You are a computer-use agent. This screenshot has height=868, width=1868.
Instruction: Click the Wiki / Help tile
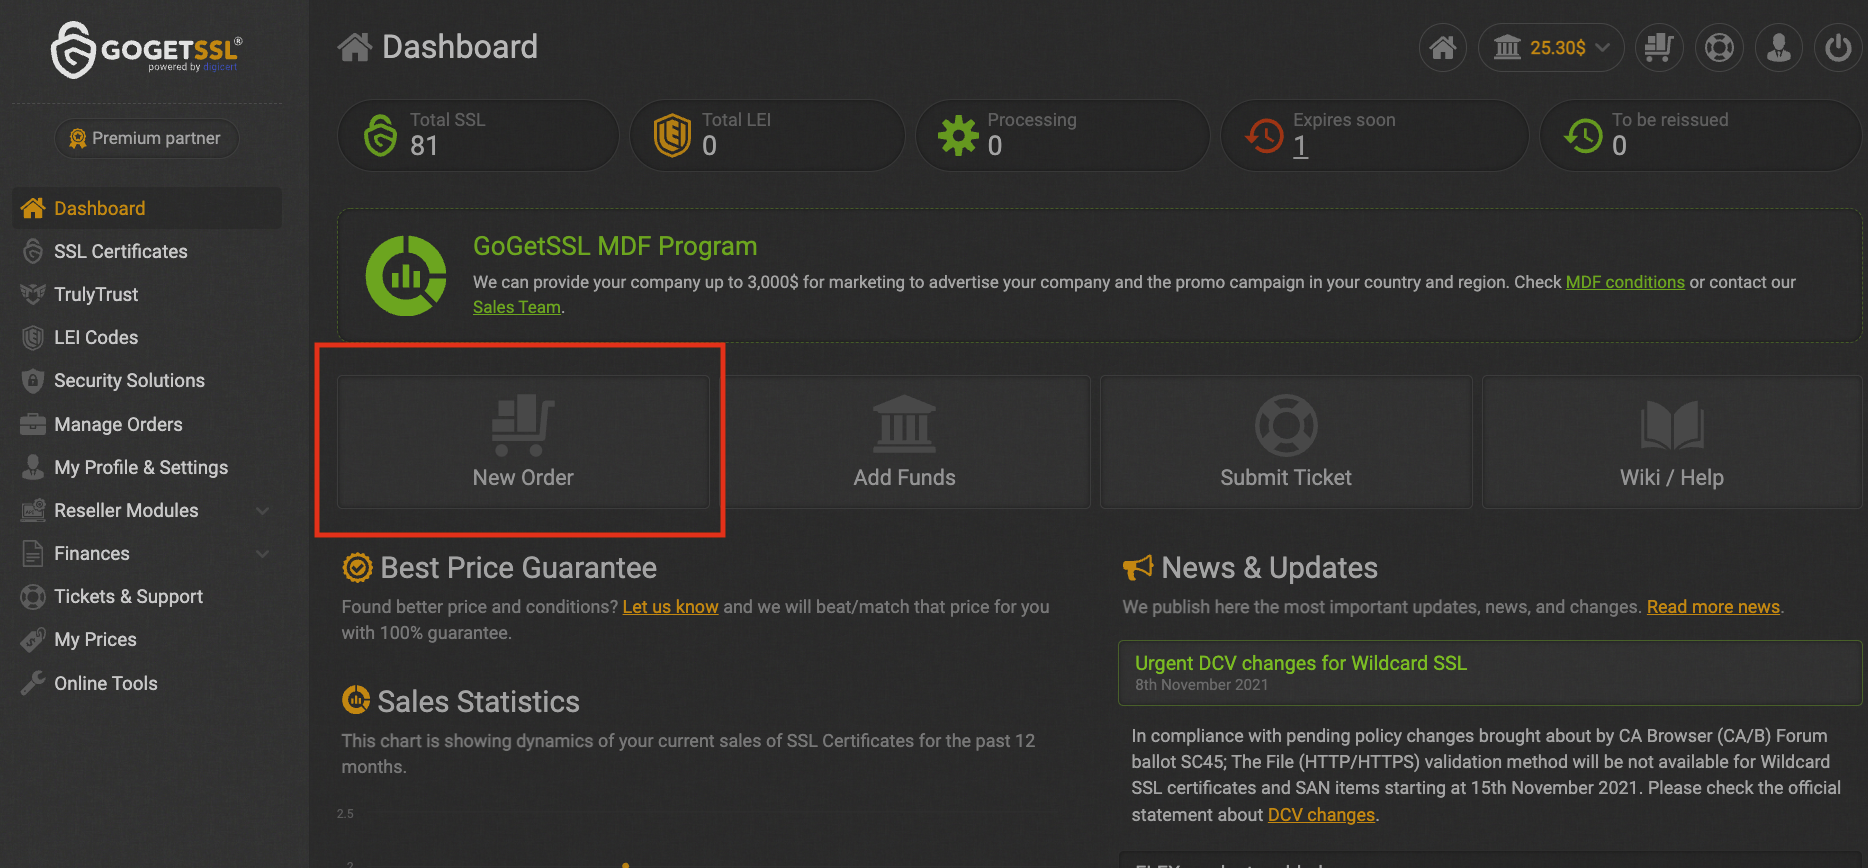pyautogui.click(x=1672, y=442)
